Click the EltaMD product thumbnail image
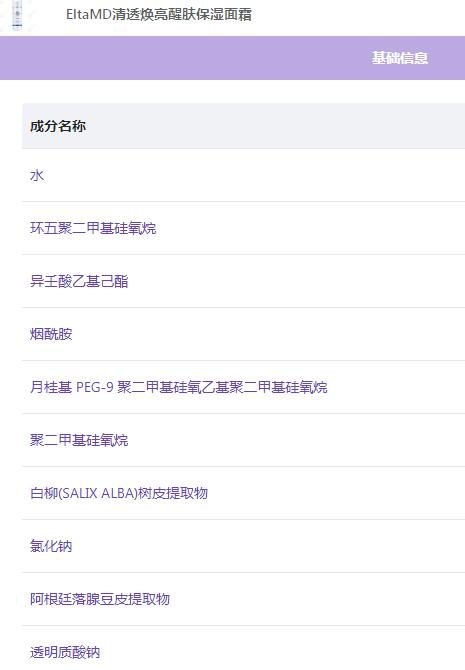 [17, 15]
